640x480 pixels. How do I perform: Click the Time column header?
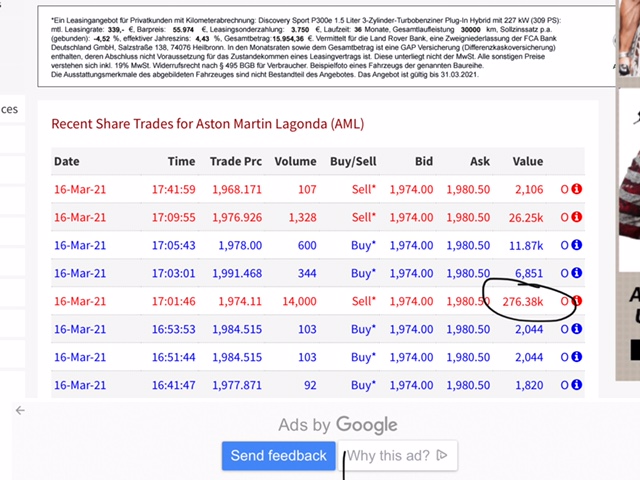point(182,161)
